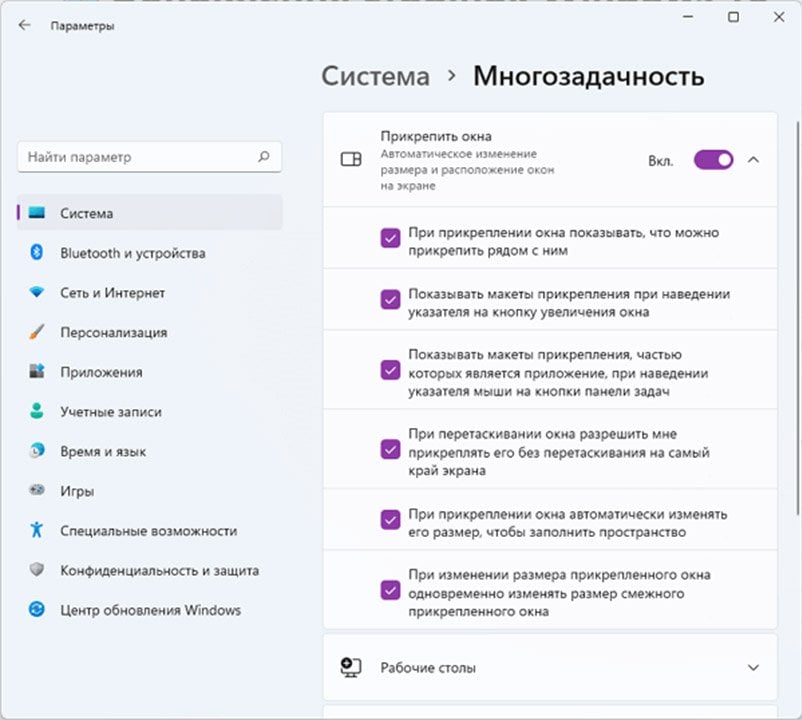Click the Система breadcrumb link
The image size is (802, 720).
click(375, 76)
